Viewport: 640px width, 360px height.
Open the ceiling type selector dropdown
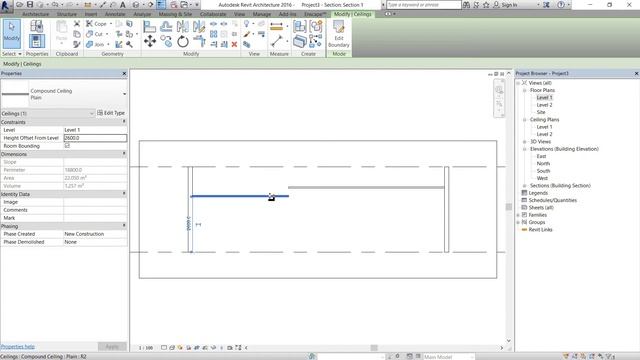pyautogui.click(x=124, y=94)
